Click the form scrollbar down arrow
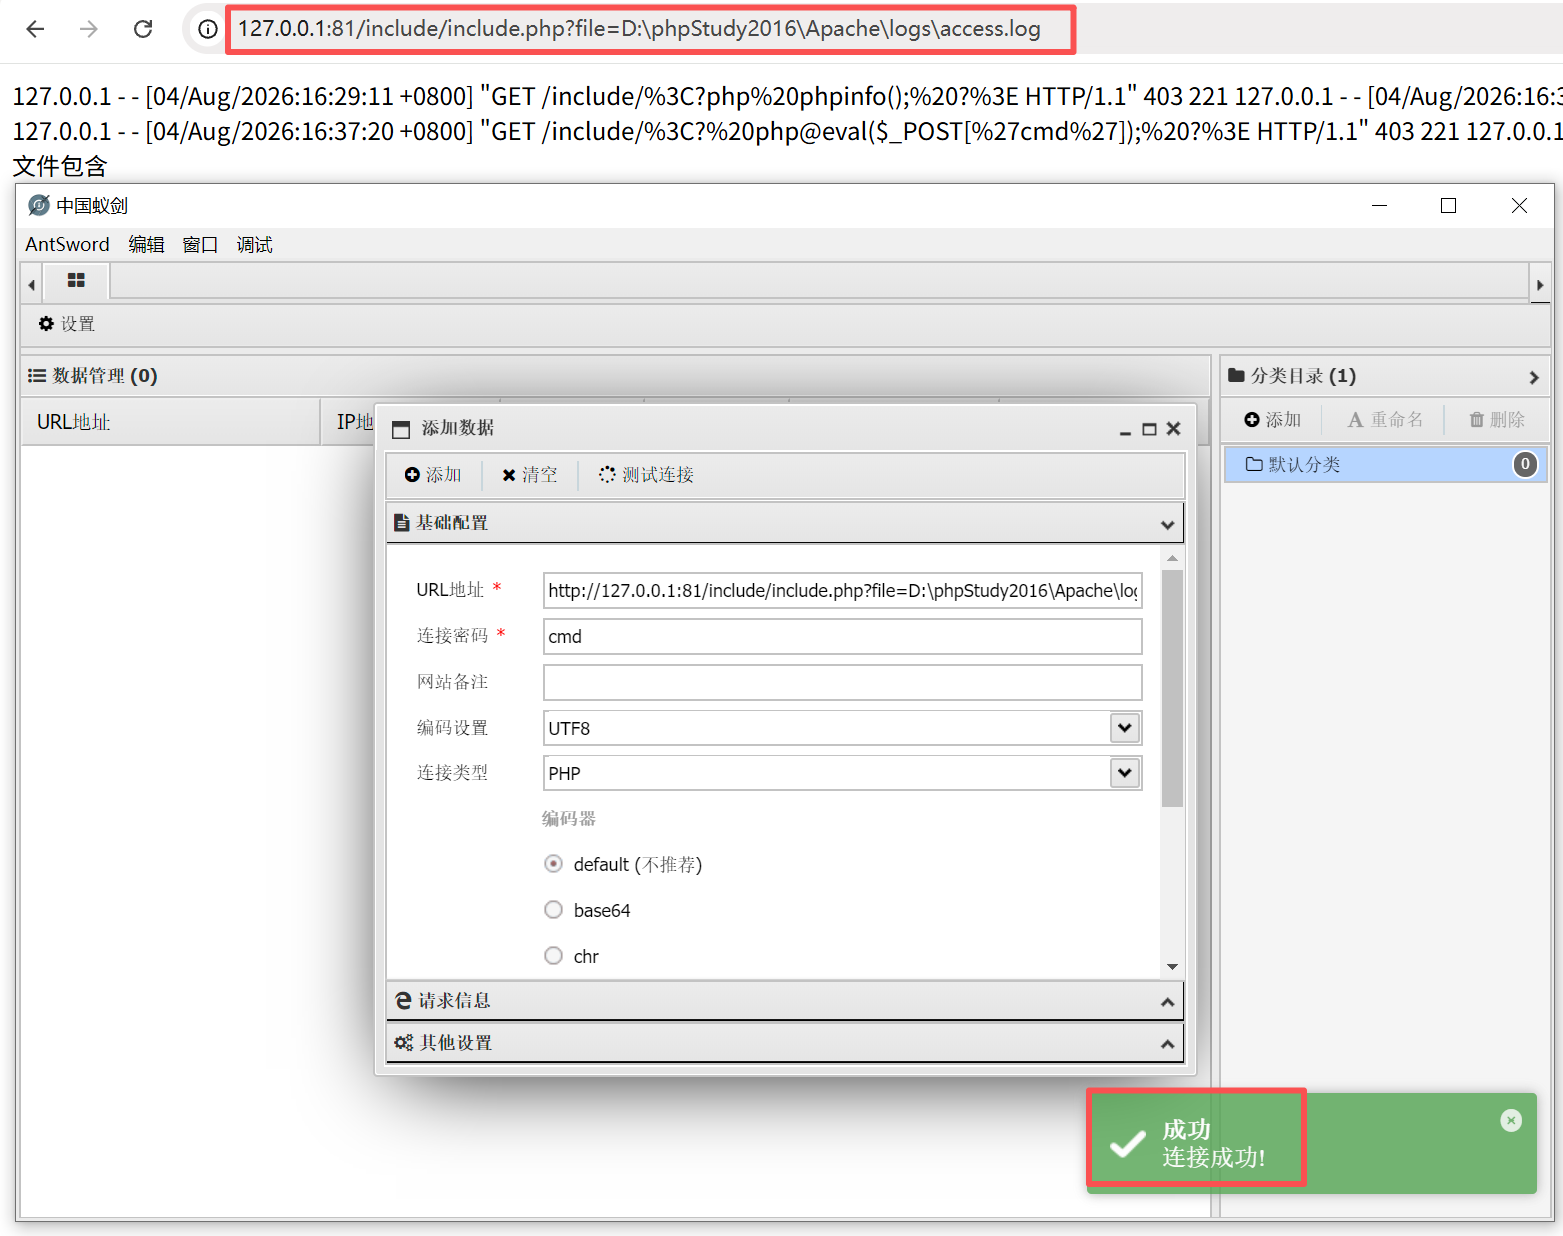1563x1236 pixels. click(1172, 966)
